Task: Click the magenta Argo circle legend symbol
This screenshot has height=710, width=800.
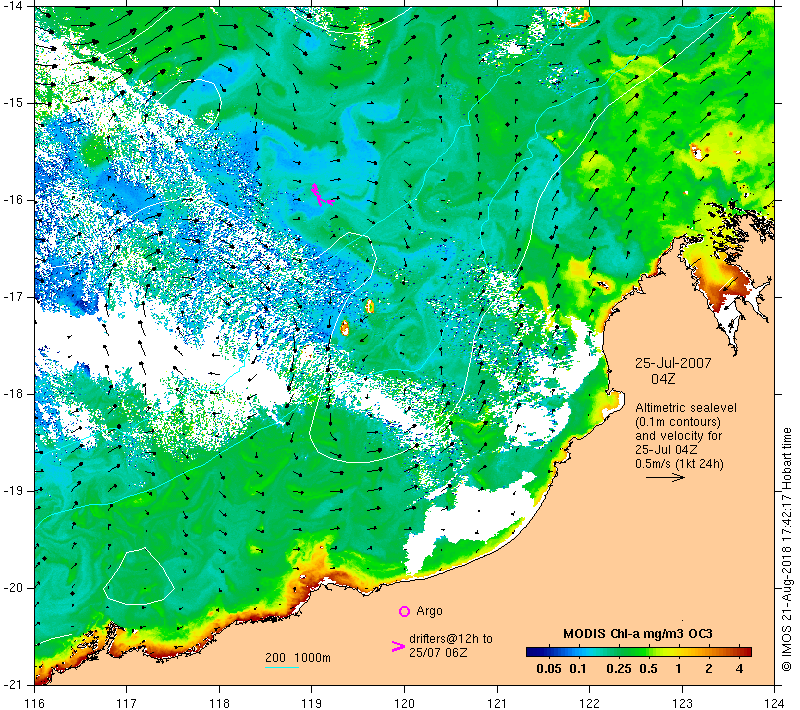Action: tap(404, 611)
